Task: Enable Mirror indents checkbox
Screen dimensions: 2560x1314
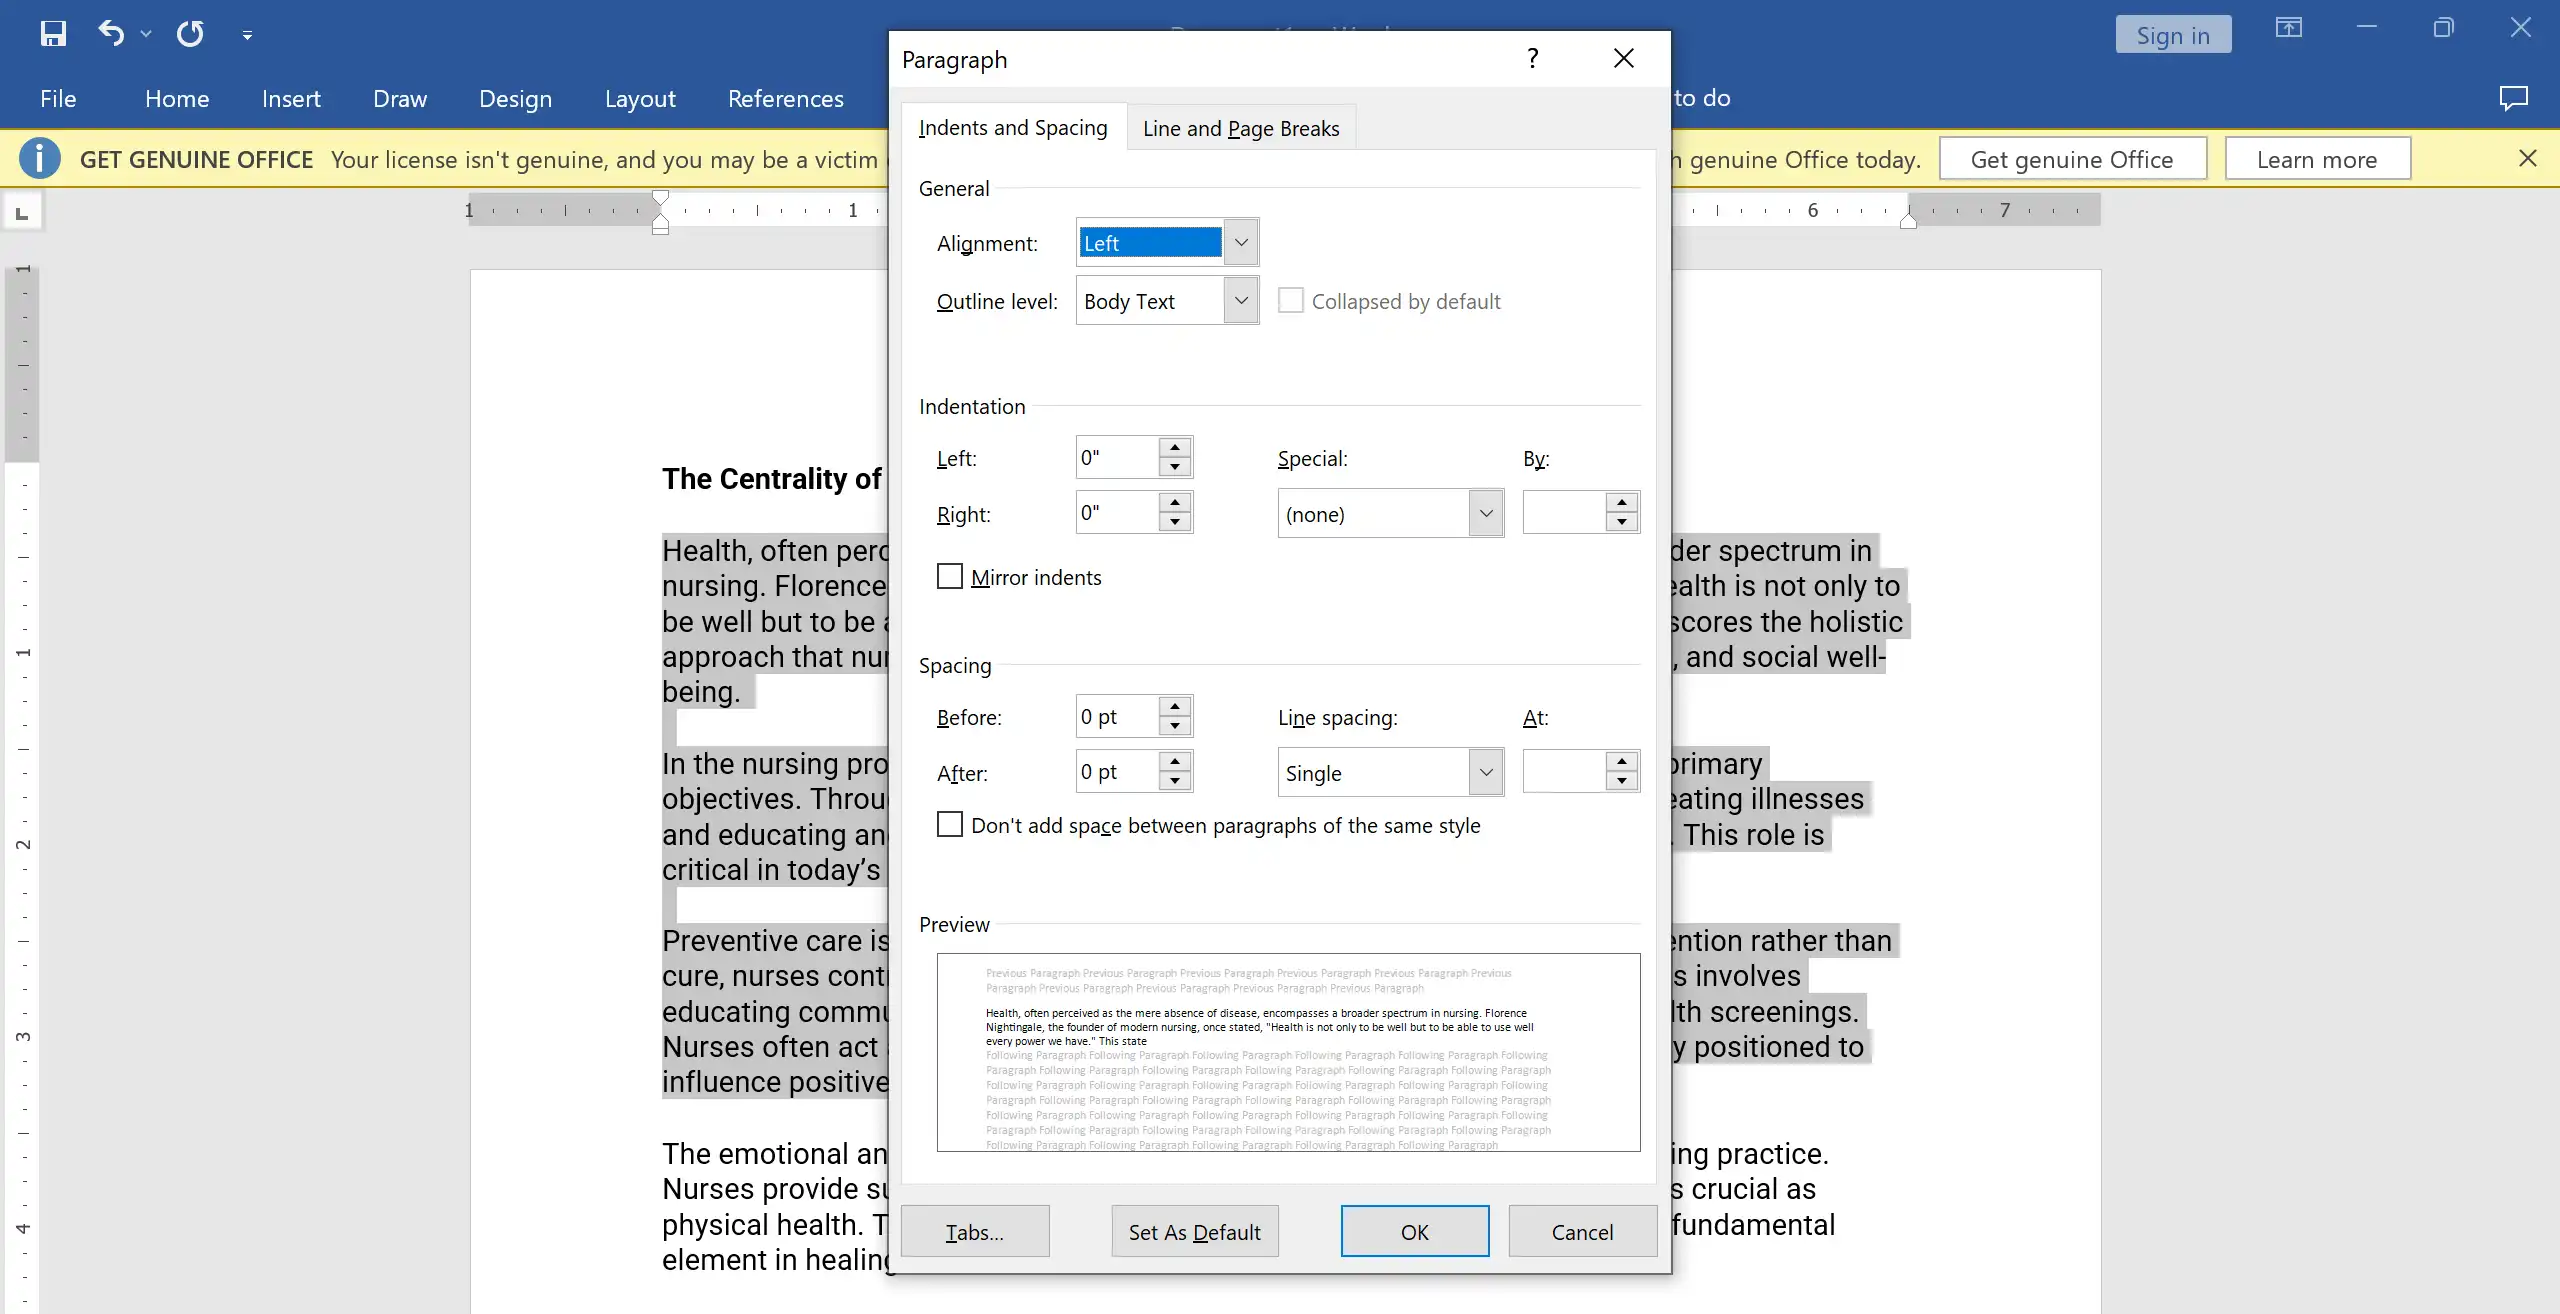Action: [x=950, y=575]
